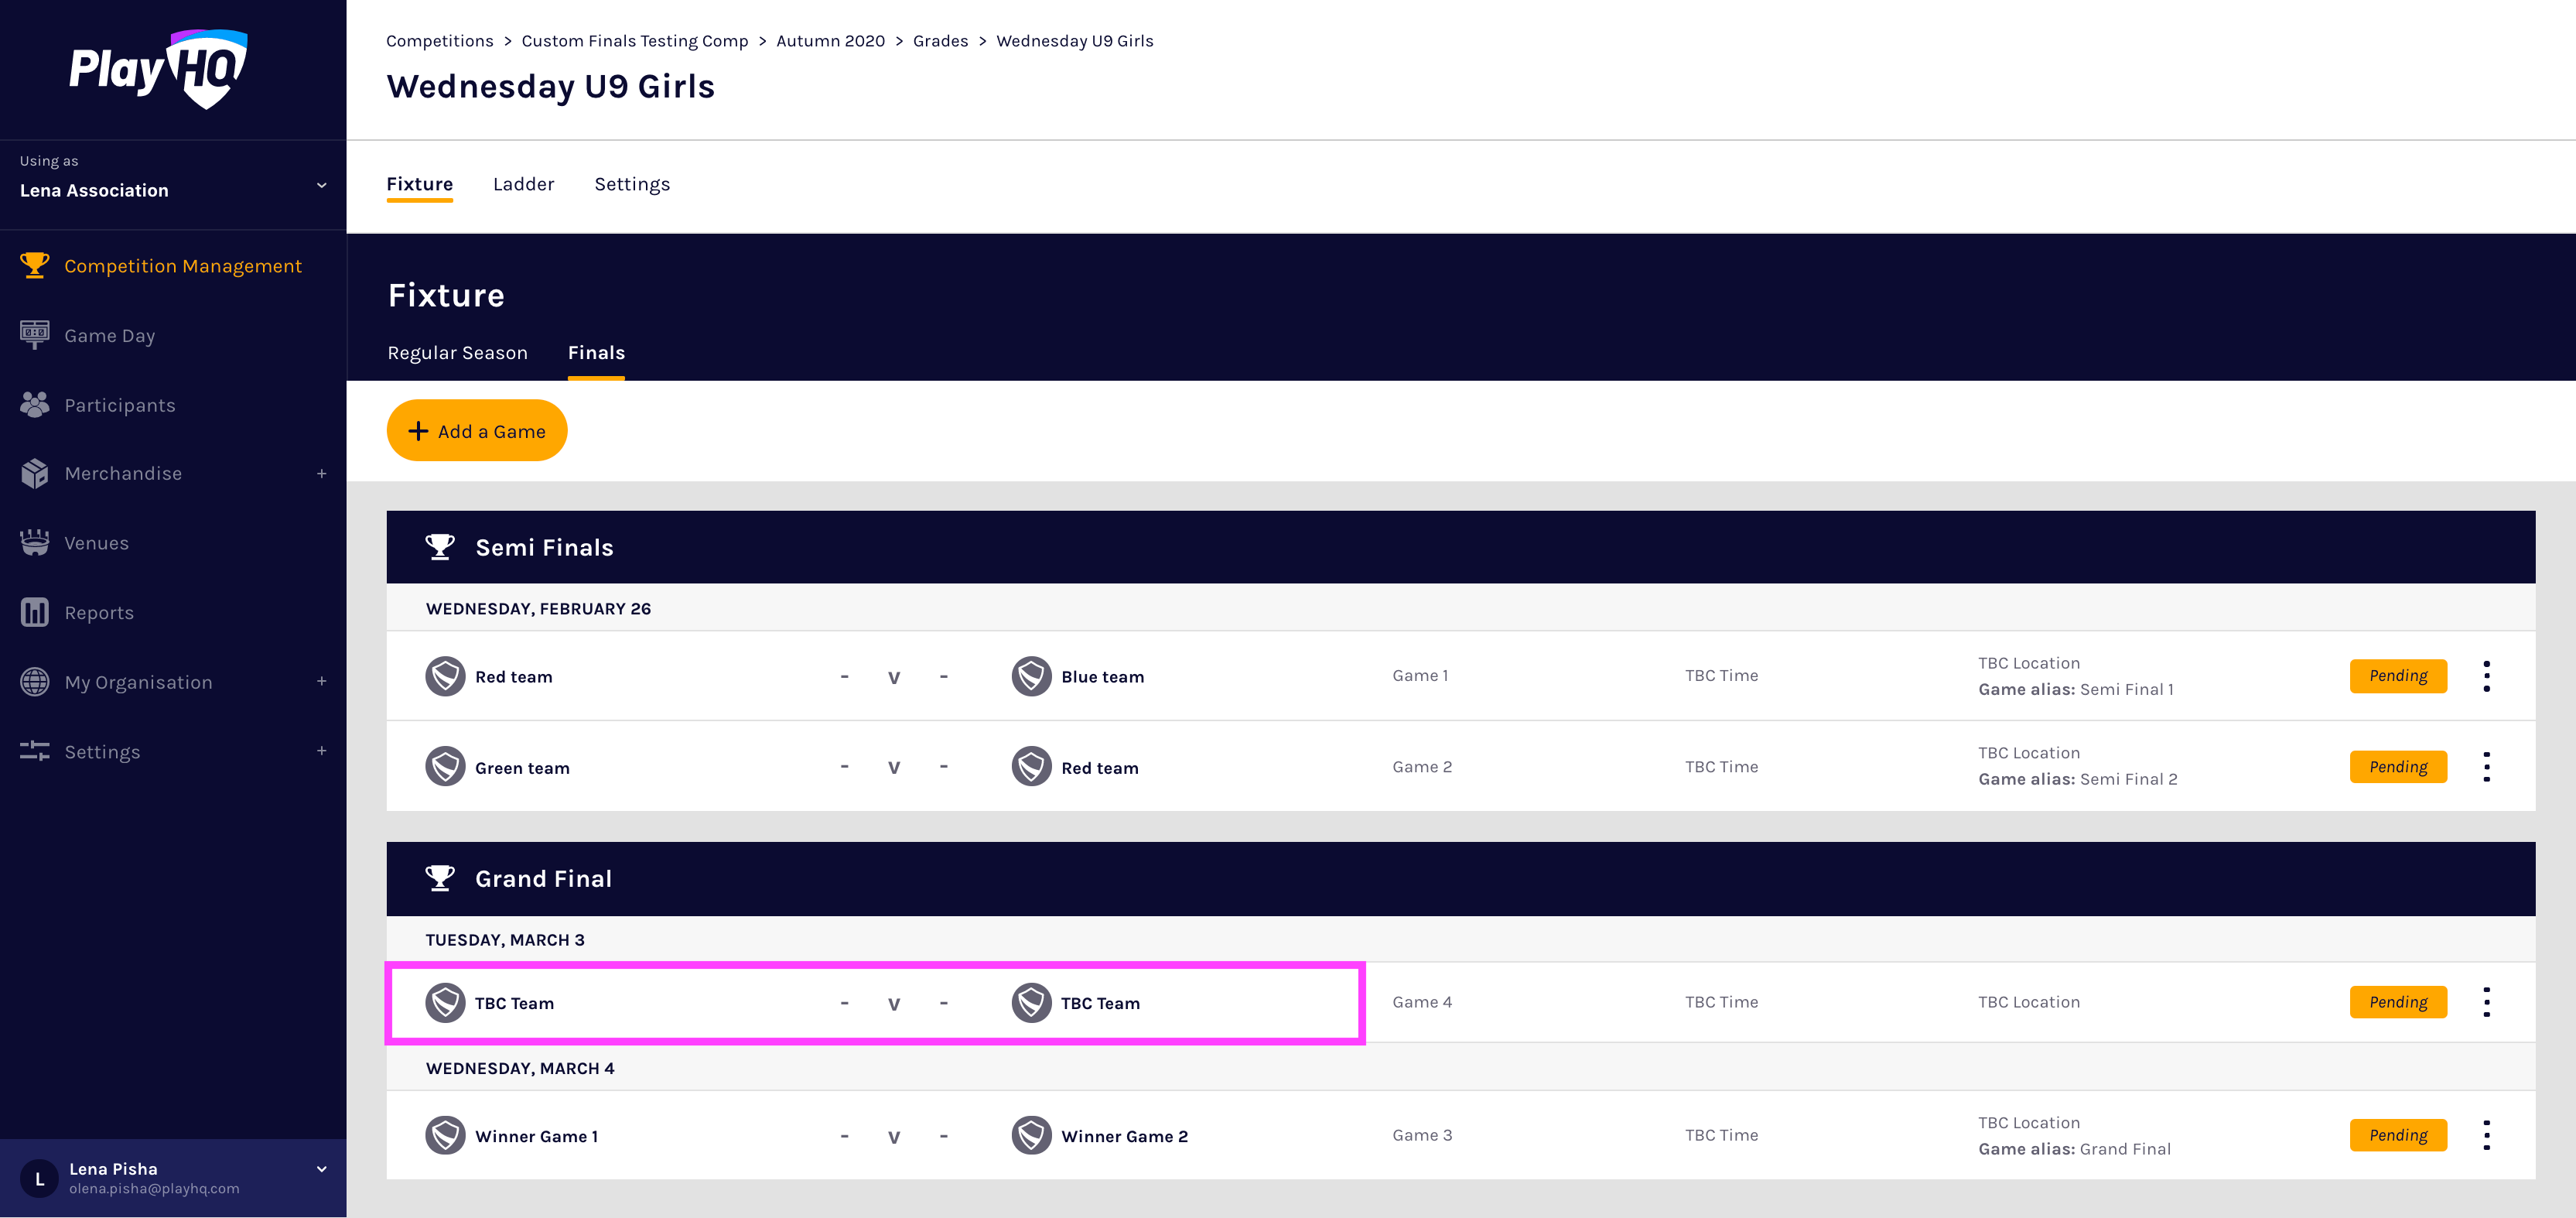Switch to the Regular Season tab

tap(457, 353)
